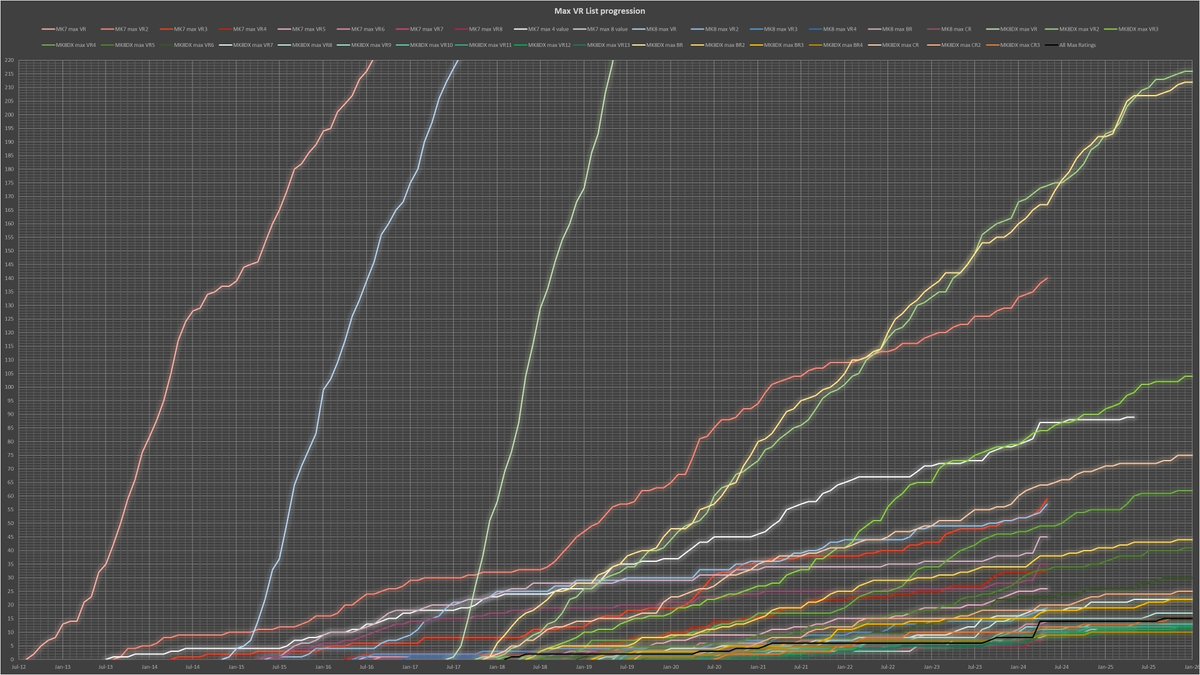The width and height of the screenshot is (1200, 675).
Task: Select the 'MK8DX max VR3' legend entry
Action: tap(1131, 29)
